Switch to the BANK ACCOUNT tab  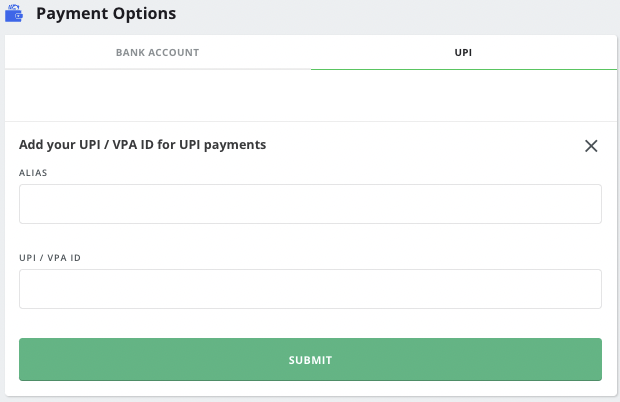158,52
